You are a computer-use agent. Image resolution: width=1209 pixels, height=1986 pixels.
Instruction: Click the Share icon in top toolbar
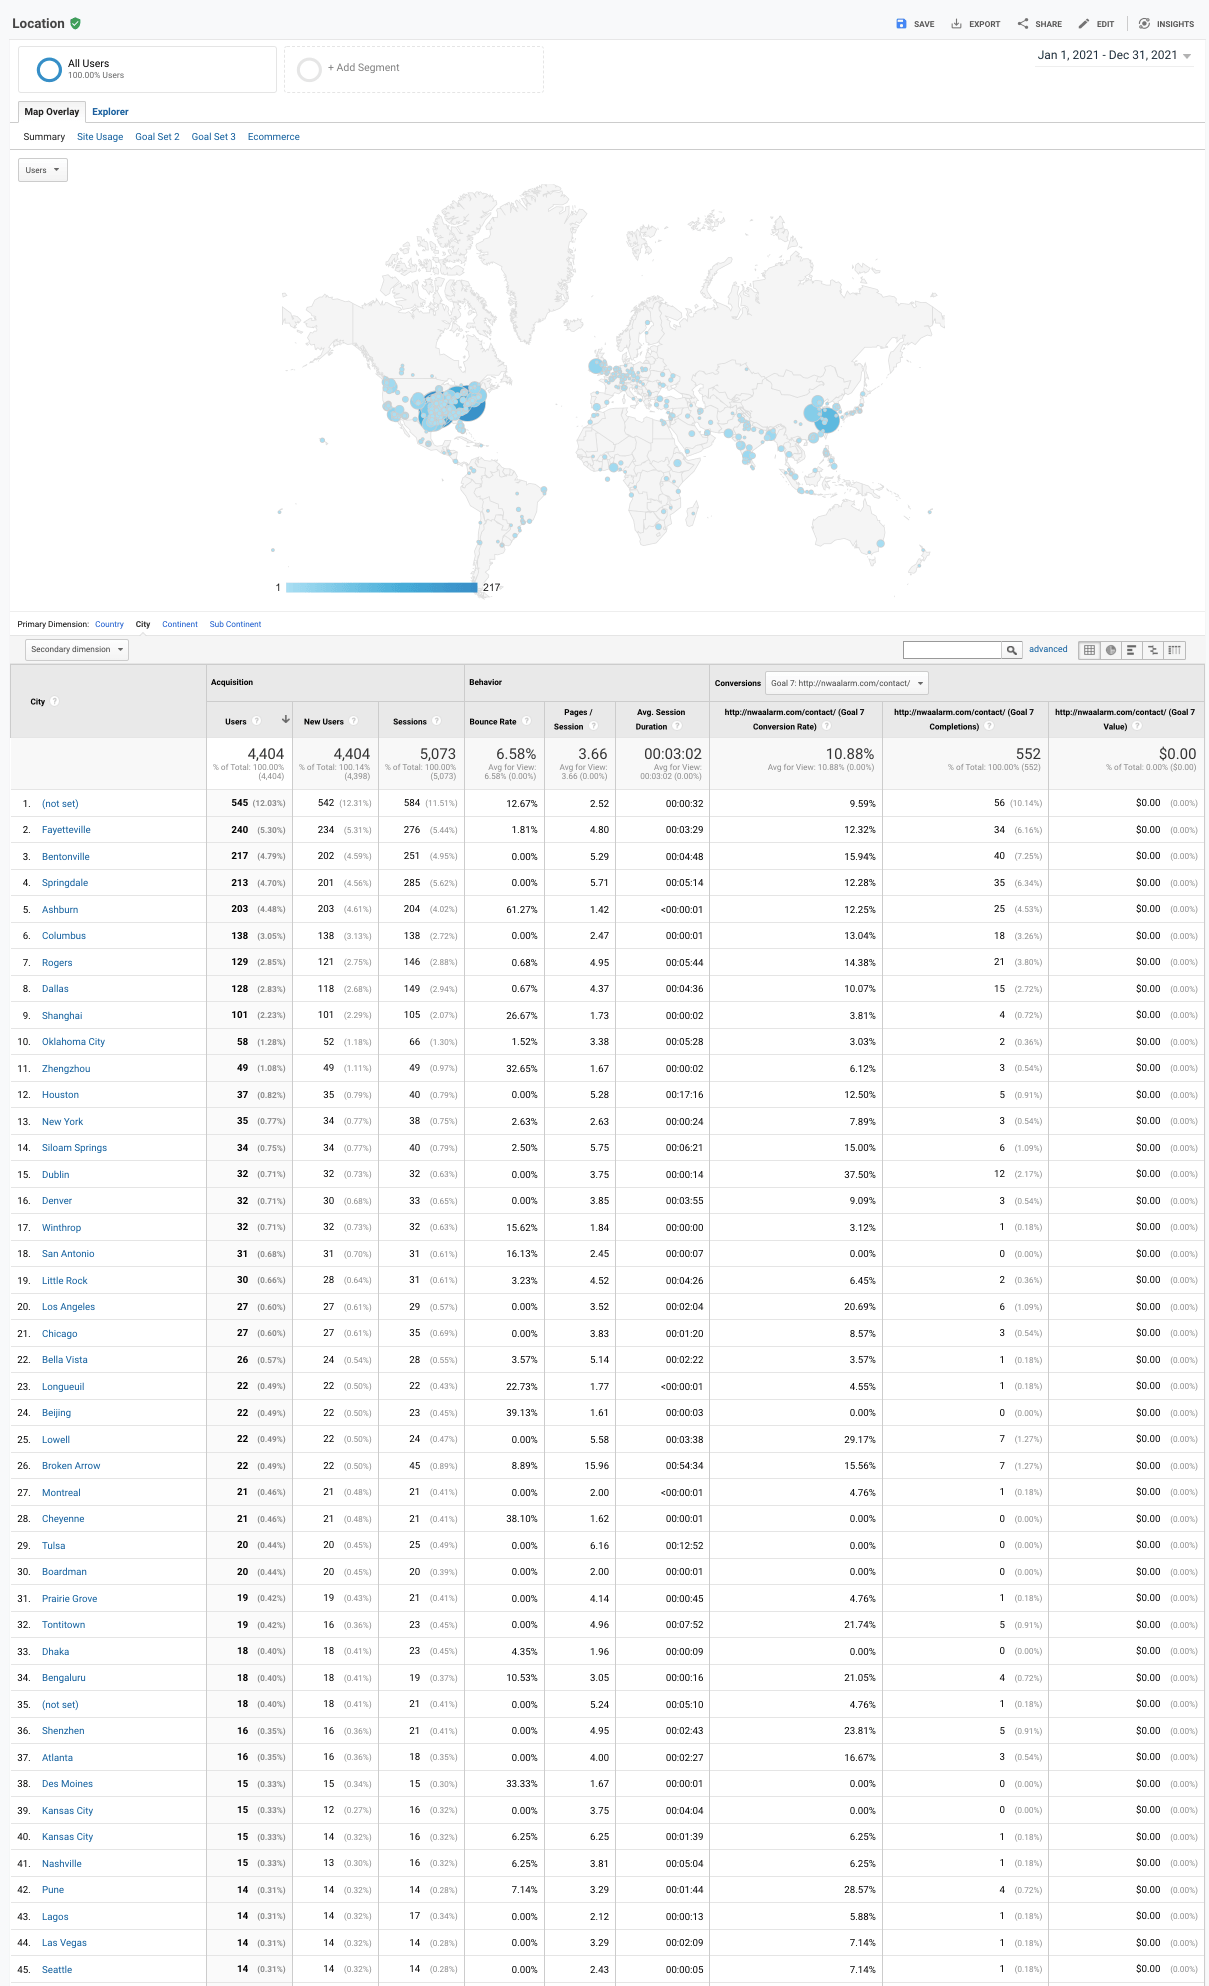1023,24
